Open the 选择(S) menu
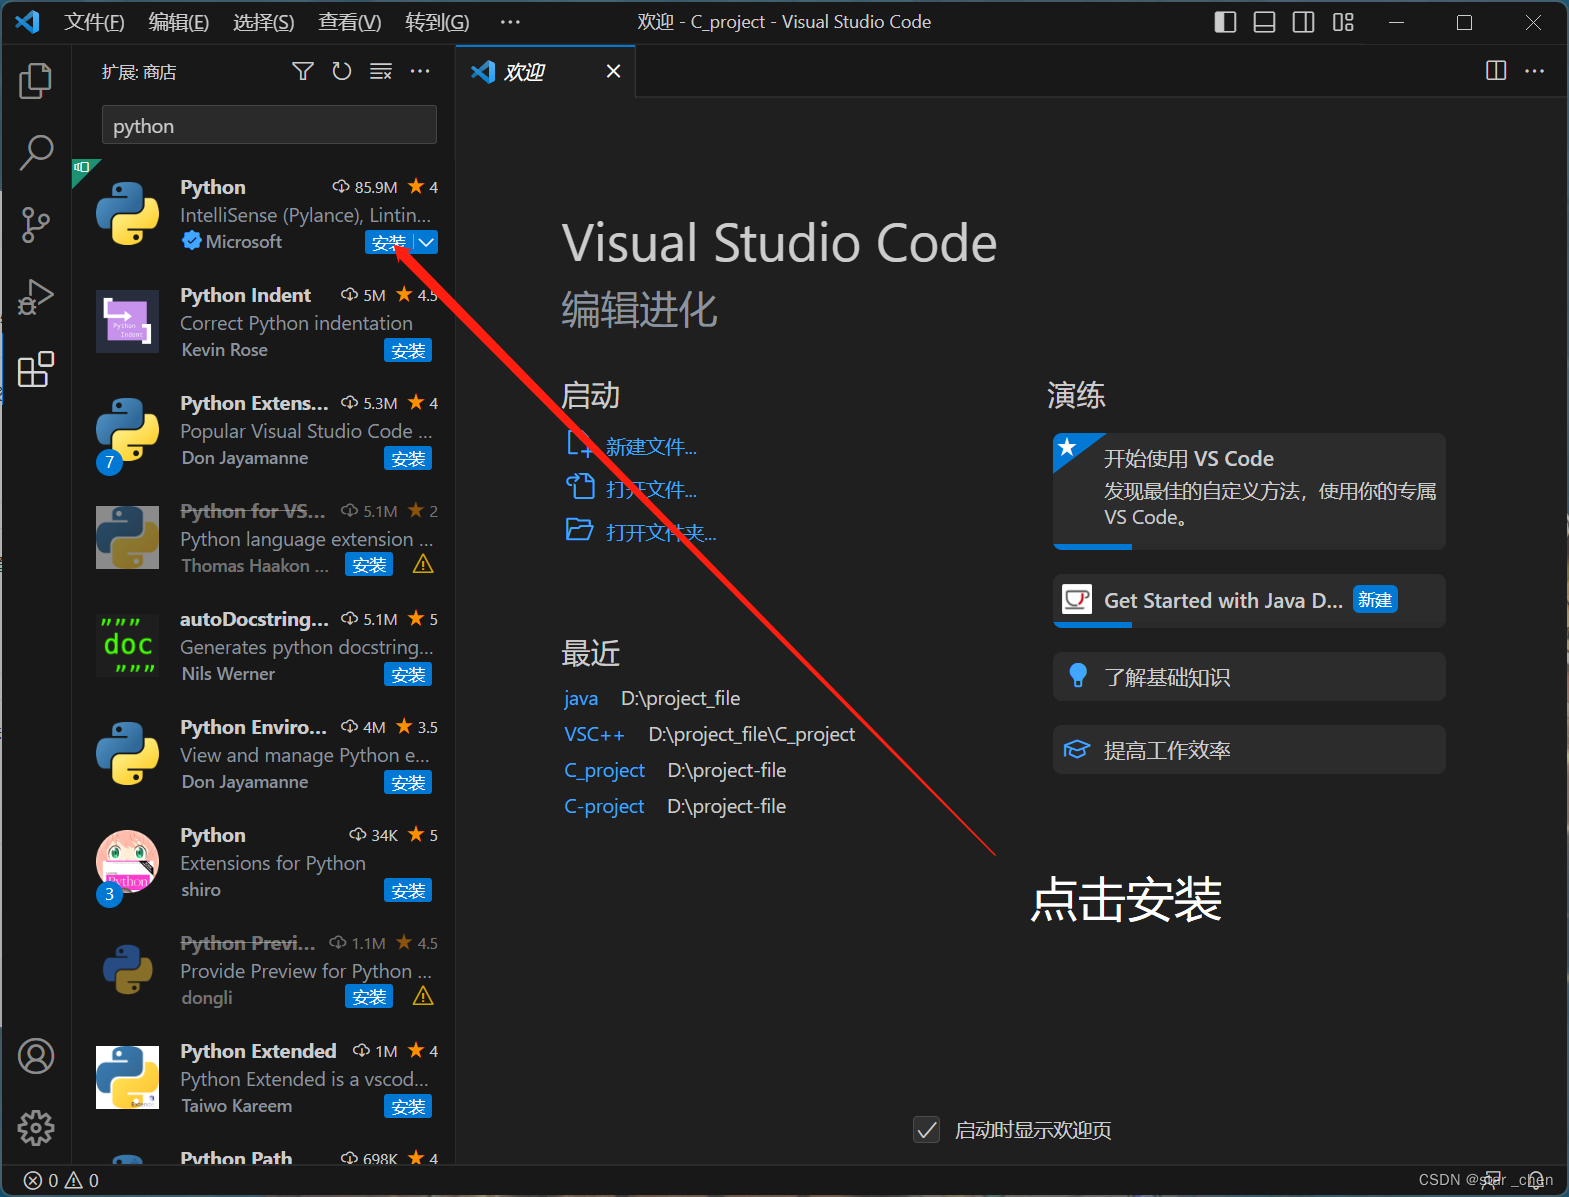Screen dimensions: 1569x1197 tap(264, 22)
